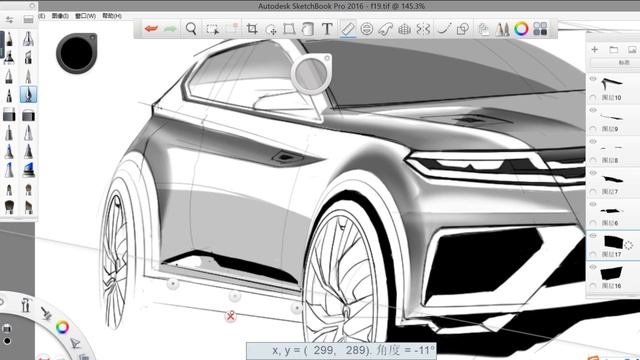Hide layer 图层10 via eye icon
The width and height of the screenshot is (640, 360).
tap(593, 79)
